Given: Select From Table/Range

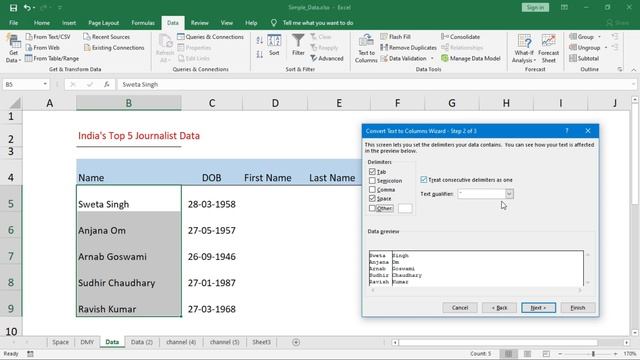Looking at the screenshot, I should coord(52,58).
